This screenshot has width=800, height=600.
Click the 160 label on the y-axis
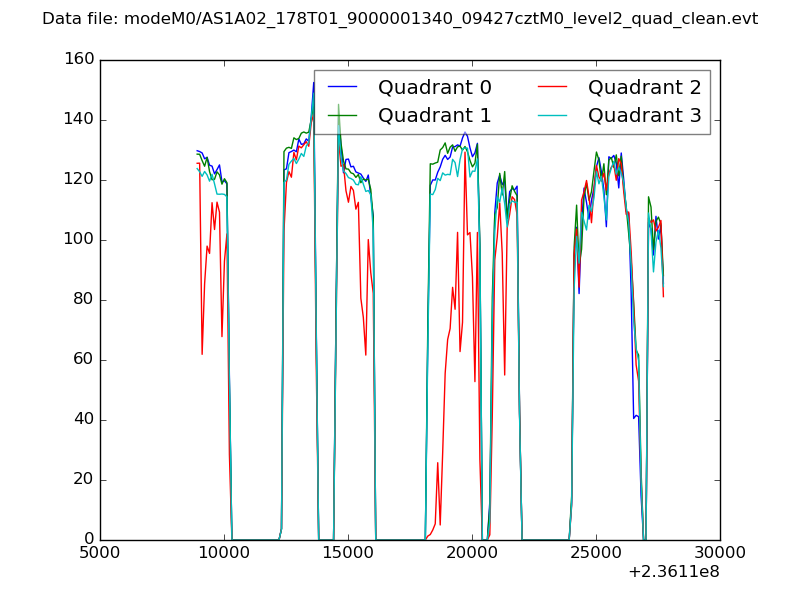coord(77,60)
